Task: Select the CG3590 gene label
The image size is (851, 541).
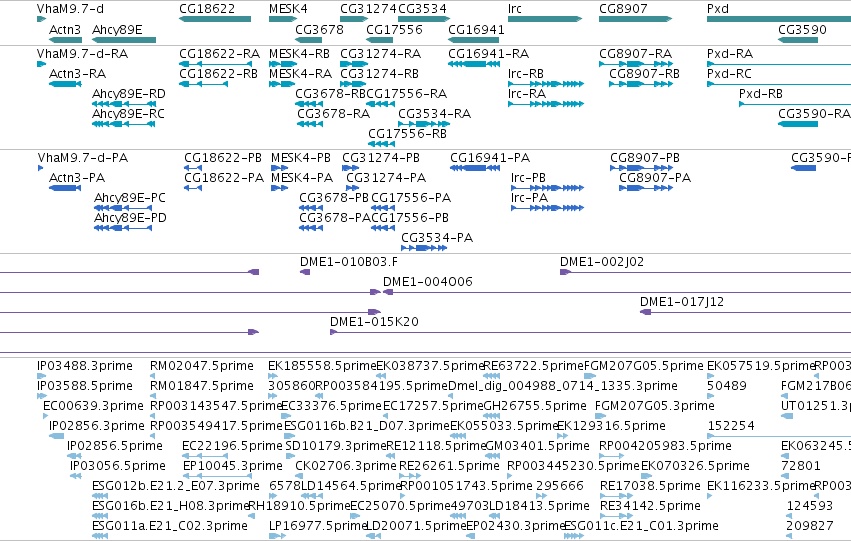Action: coord(802,29)
